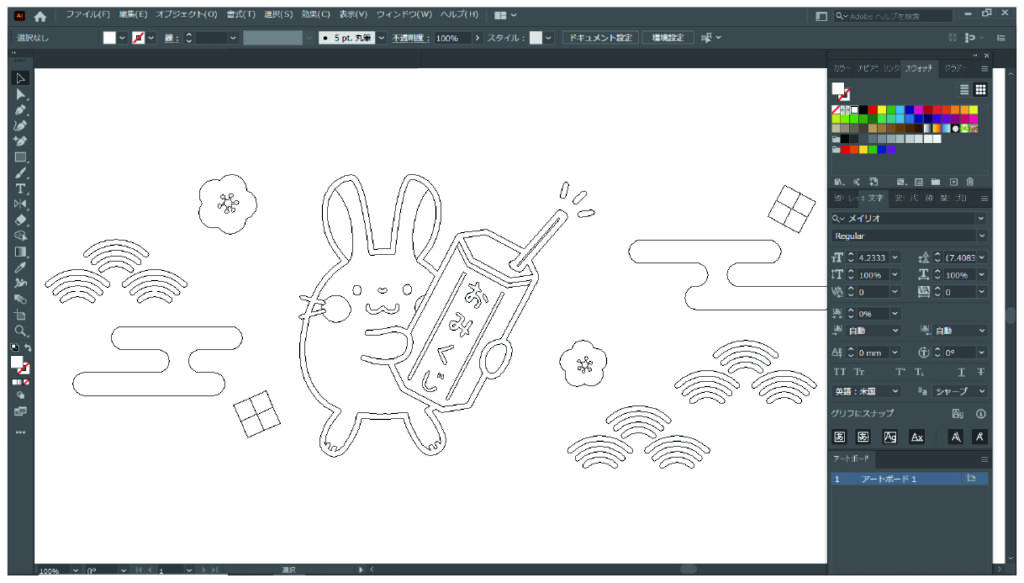This screenshot has width=1024, height=583.
Task: Open the 効果(C) menu
Action: pos(315,14)
